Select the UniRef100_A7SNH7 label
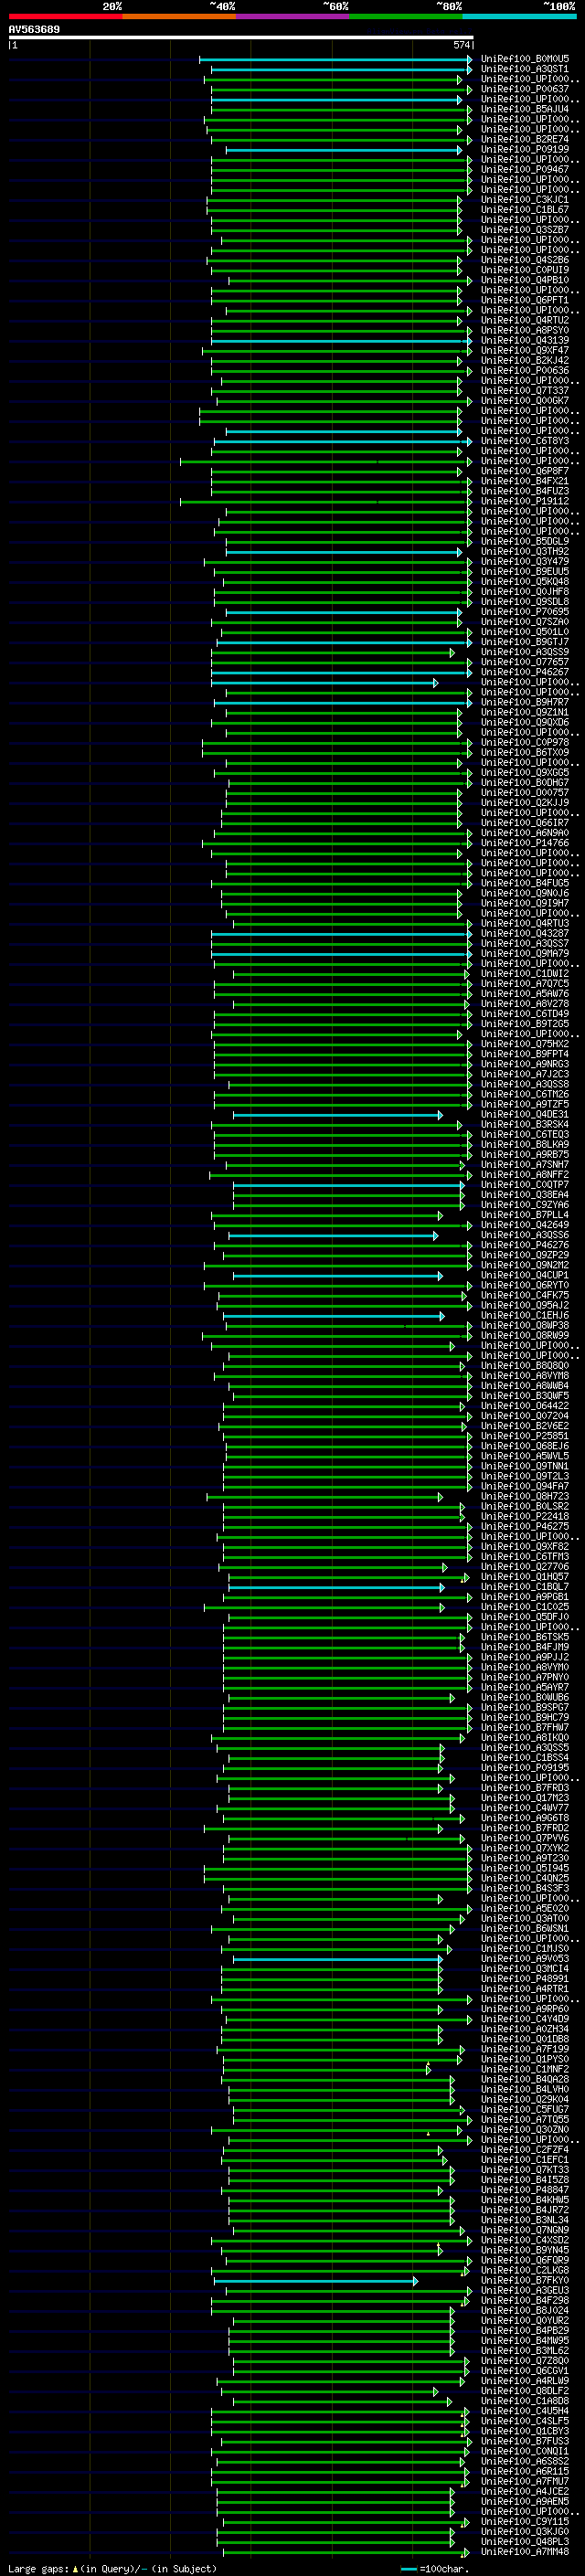Image resolution: width=585 pixels, height=2576 pixels. 525,1165
